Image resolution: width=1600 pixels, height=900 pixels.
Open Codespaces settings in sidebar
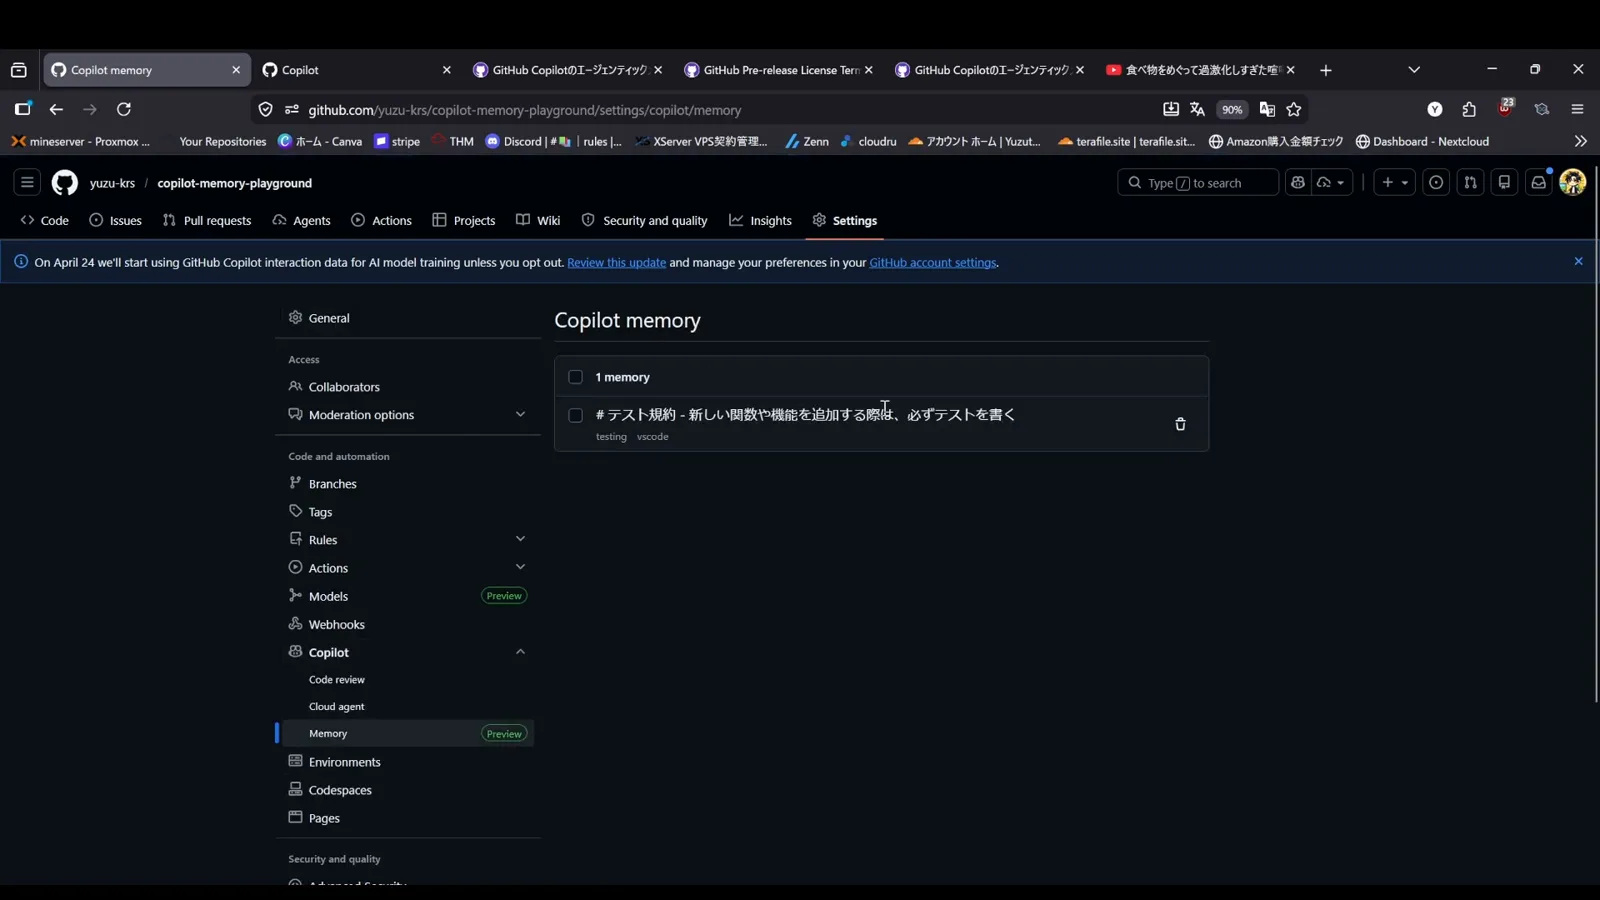point(408,790)
